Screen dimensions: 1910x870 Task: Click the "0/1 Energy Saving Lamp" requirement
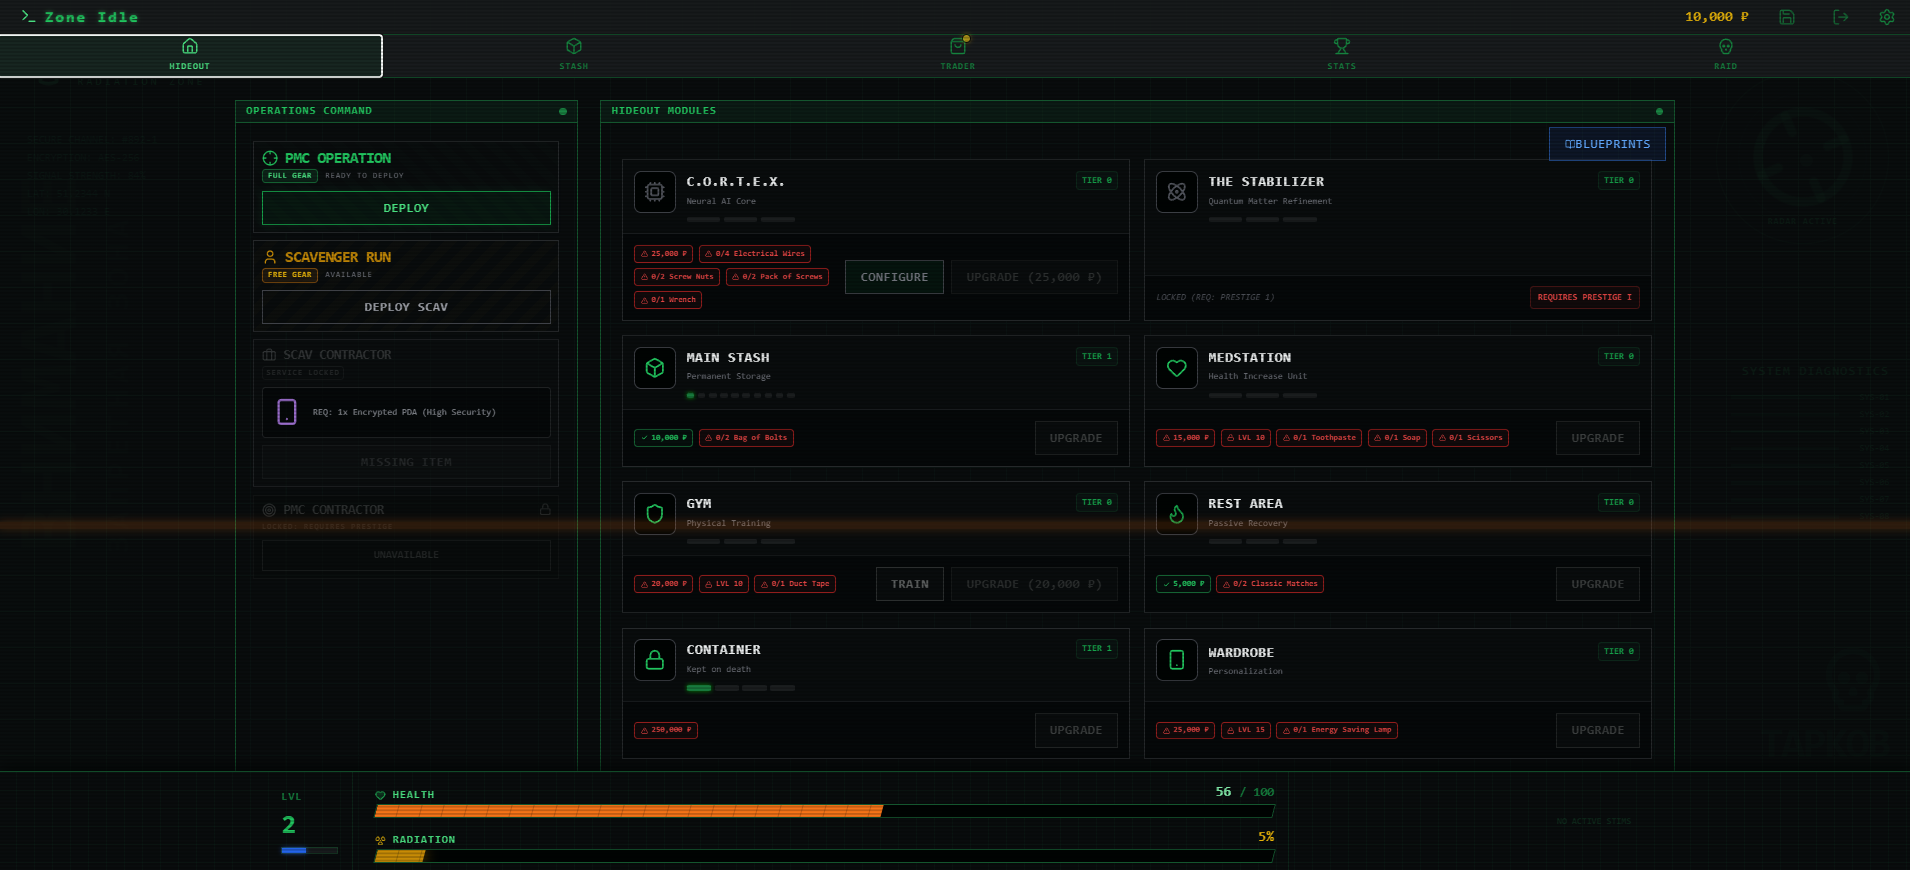(x=1337, y=730)
